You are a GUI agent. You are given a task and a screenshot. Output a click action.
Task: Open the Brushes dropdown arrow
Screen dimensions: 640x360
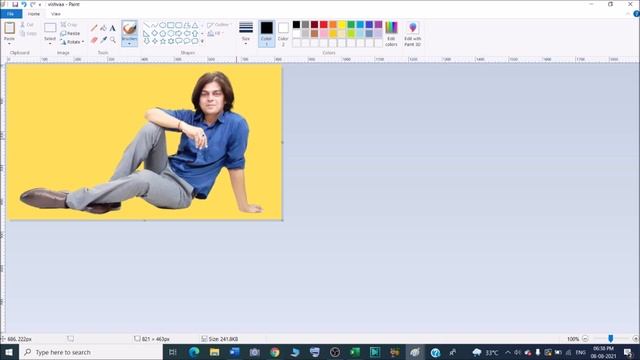point(129,44)
